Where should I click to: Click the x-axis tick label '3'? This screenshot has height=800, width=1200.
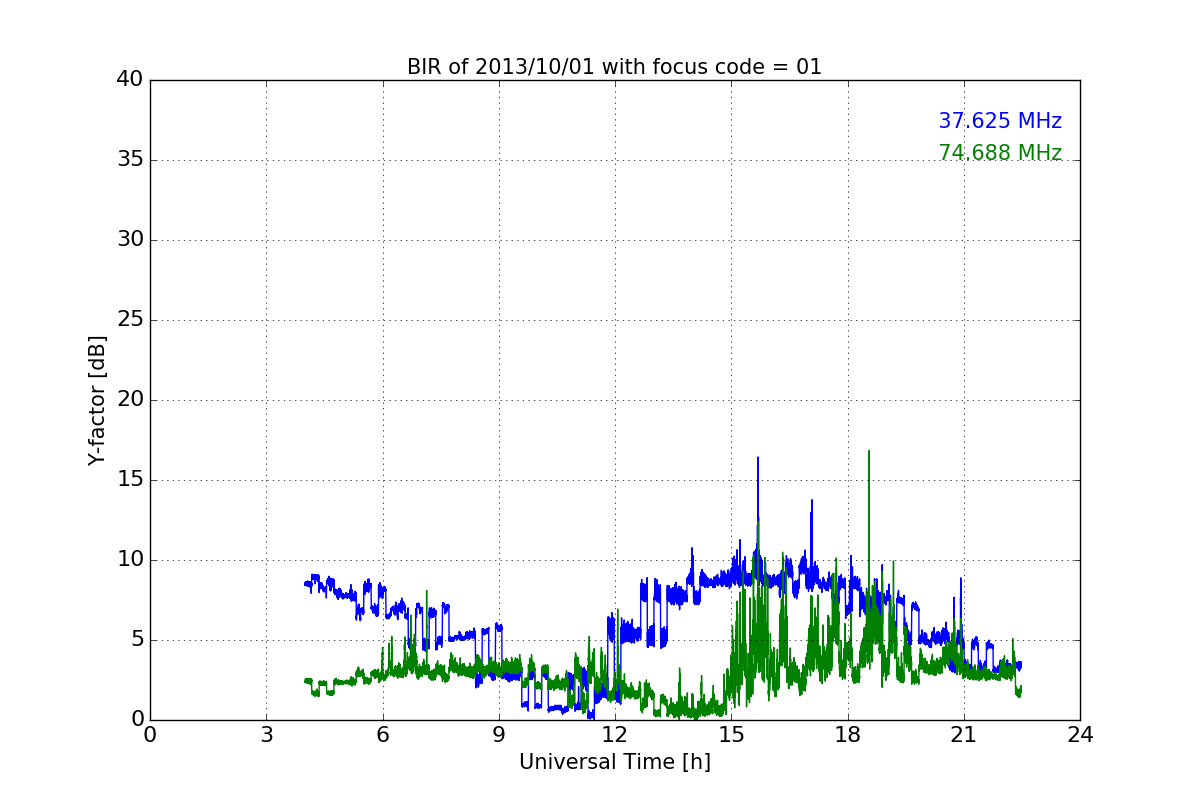[266, 735]
